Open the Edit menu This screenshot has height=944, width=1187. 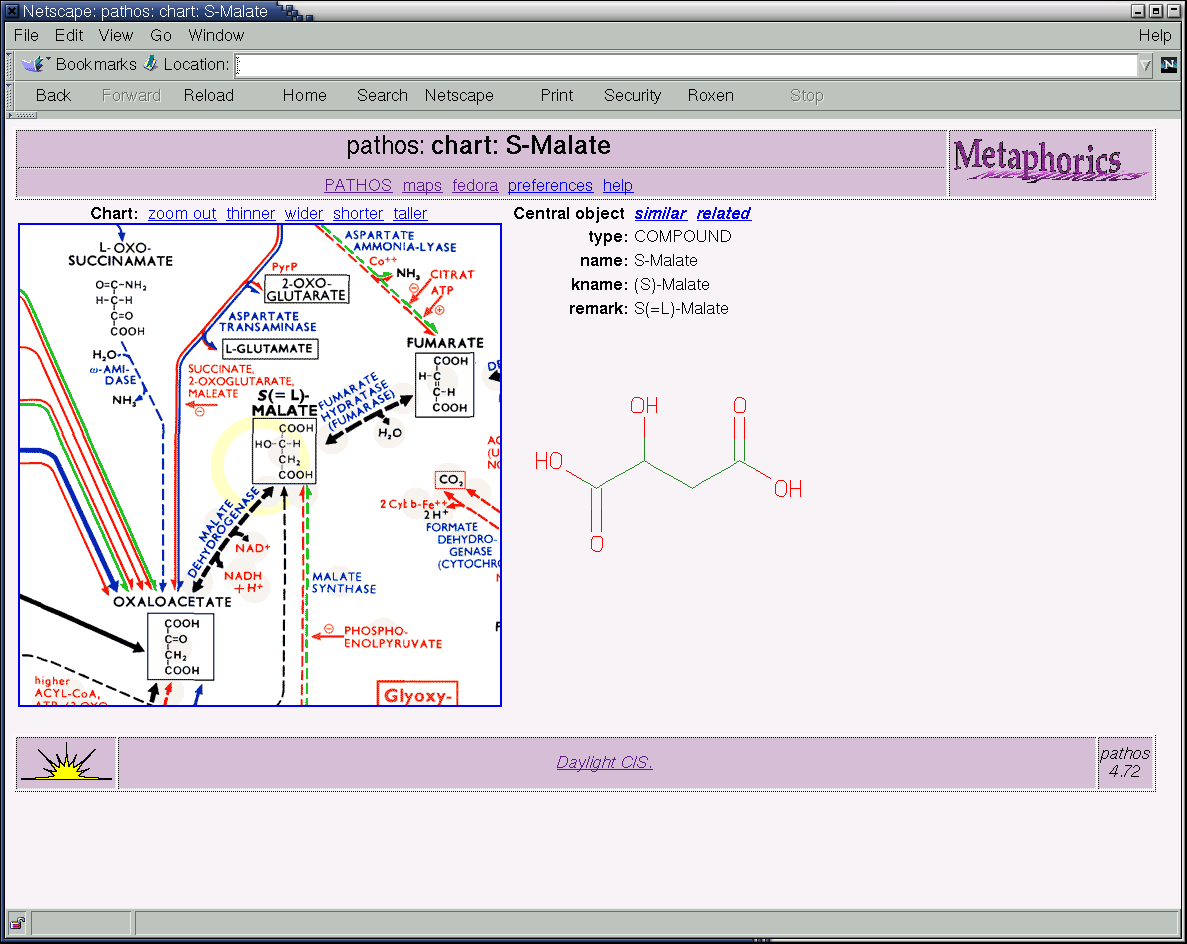[x=69, y=36]
